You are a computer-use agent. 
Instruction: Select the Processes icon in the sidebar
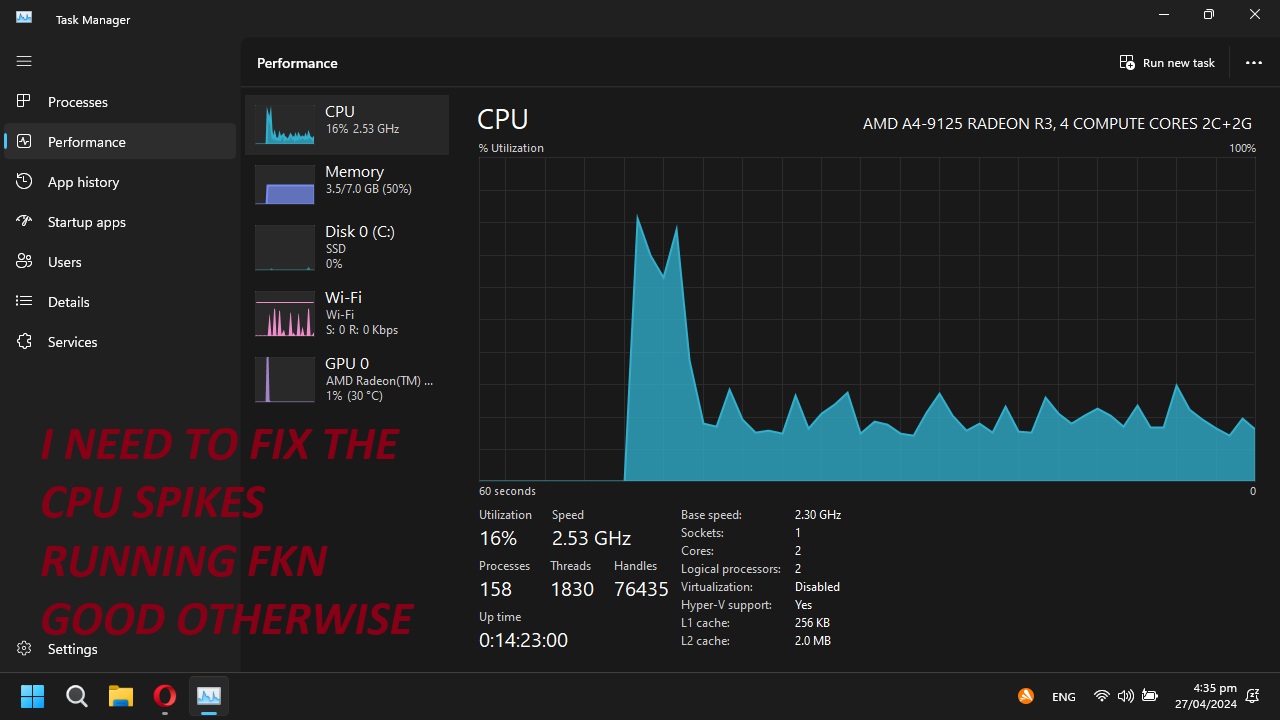[x=24, y=101]
